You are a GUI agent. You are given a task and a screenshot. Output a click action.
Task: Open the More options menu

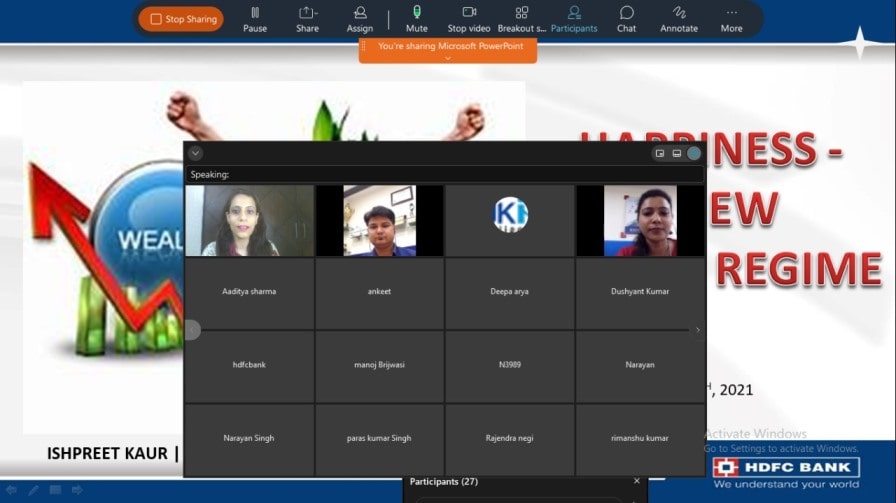click(x=731, y=18)
